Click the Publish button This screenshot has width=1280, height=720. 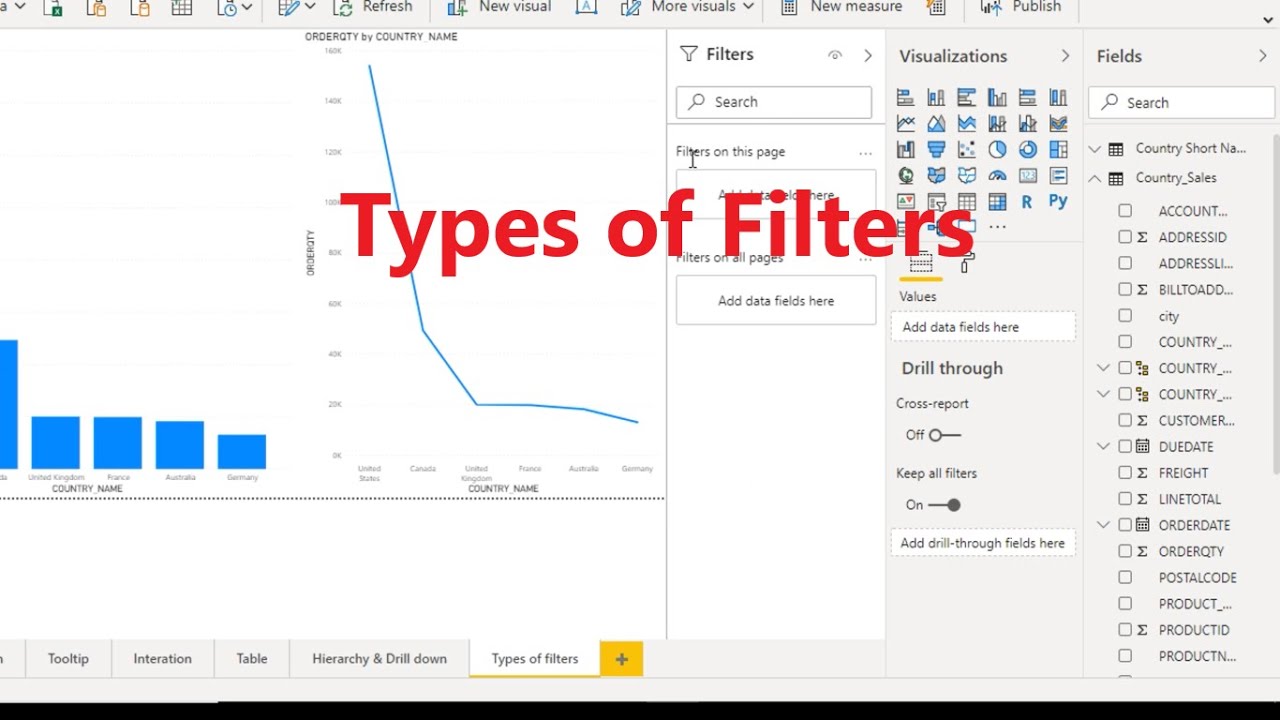pyautogui.click(x=1021, y=7)
